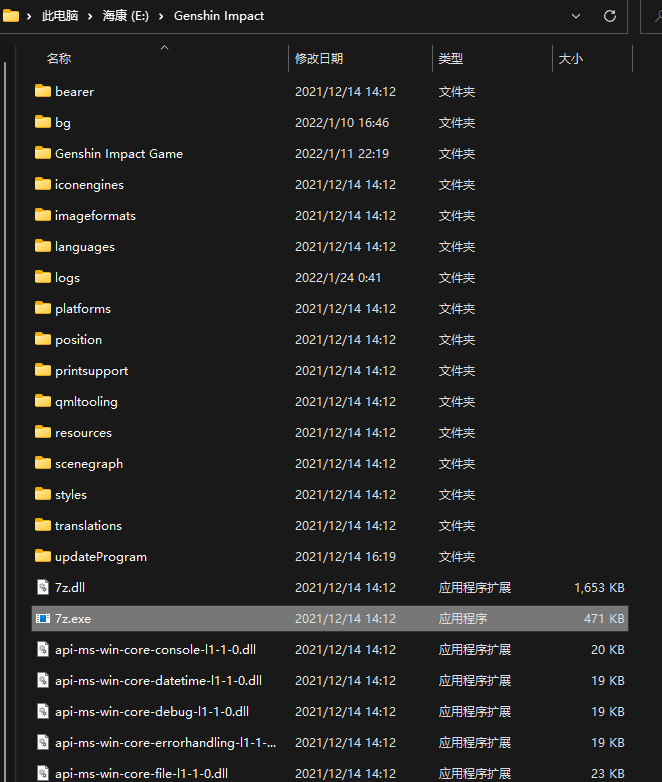Click the iconengines folder icon
Image resolution: width=662 pixels, height=782 pixels.
point(43,184)
